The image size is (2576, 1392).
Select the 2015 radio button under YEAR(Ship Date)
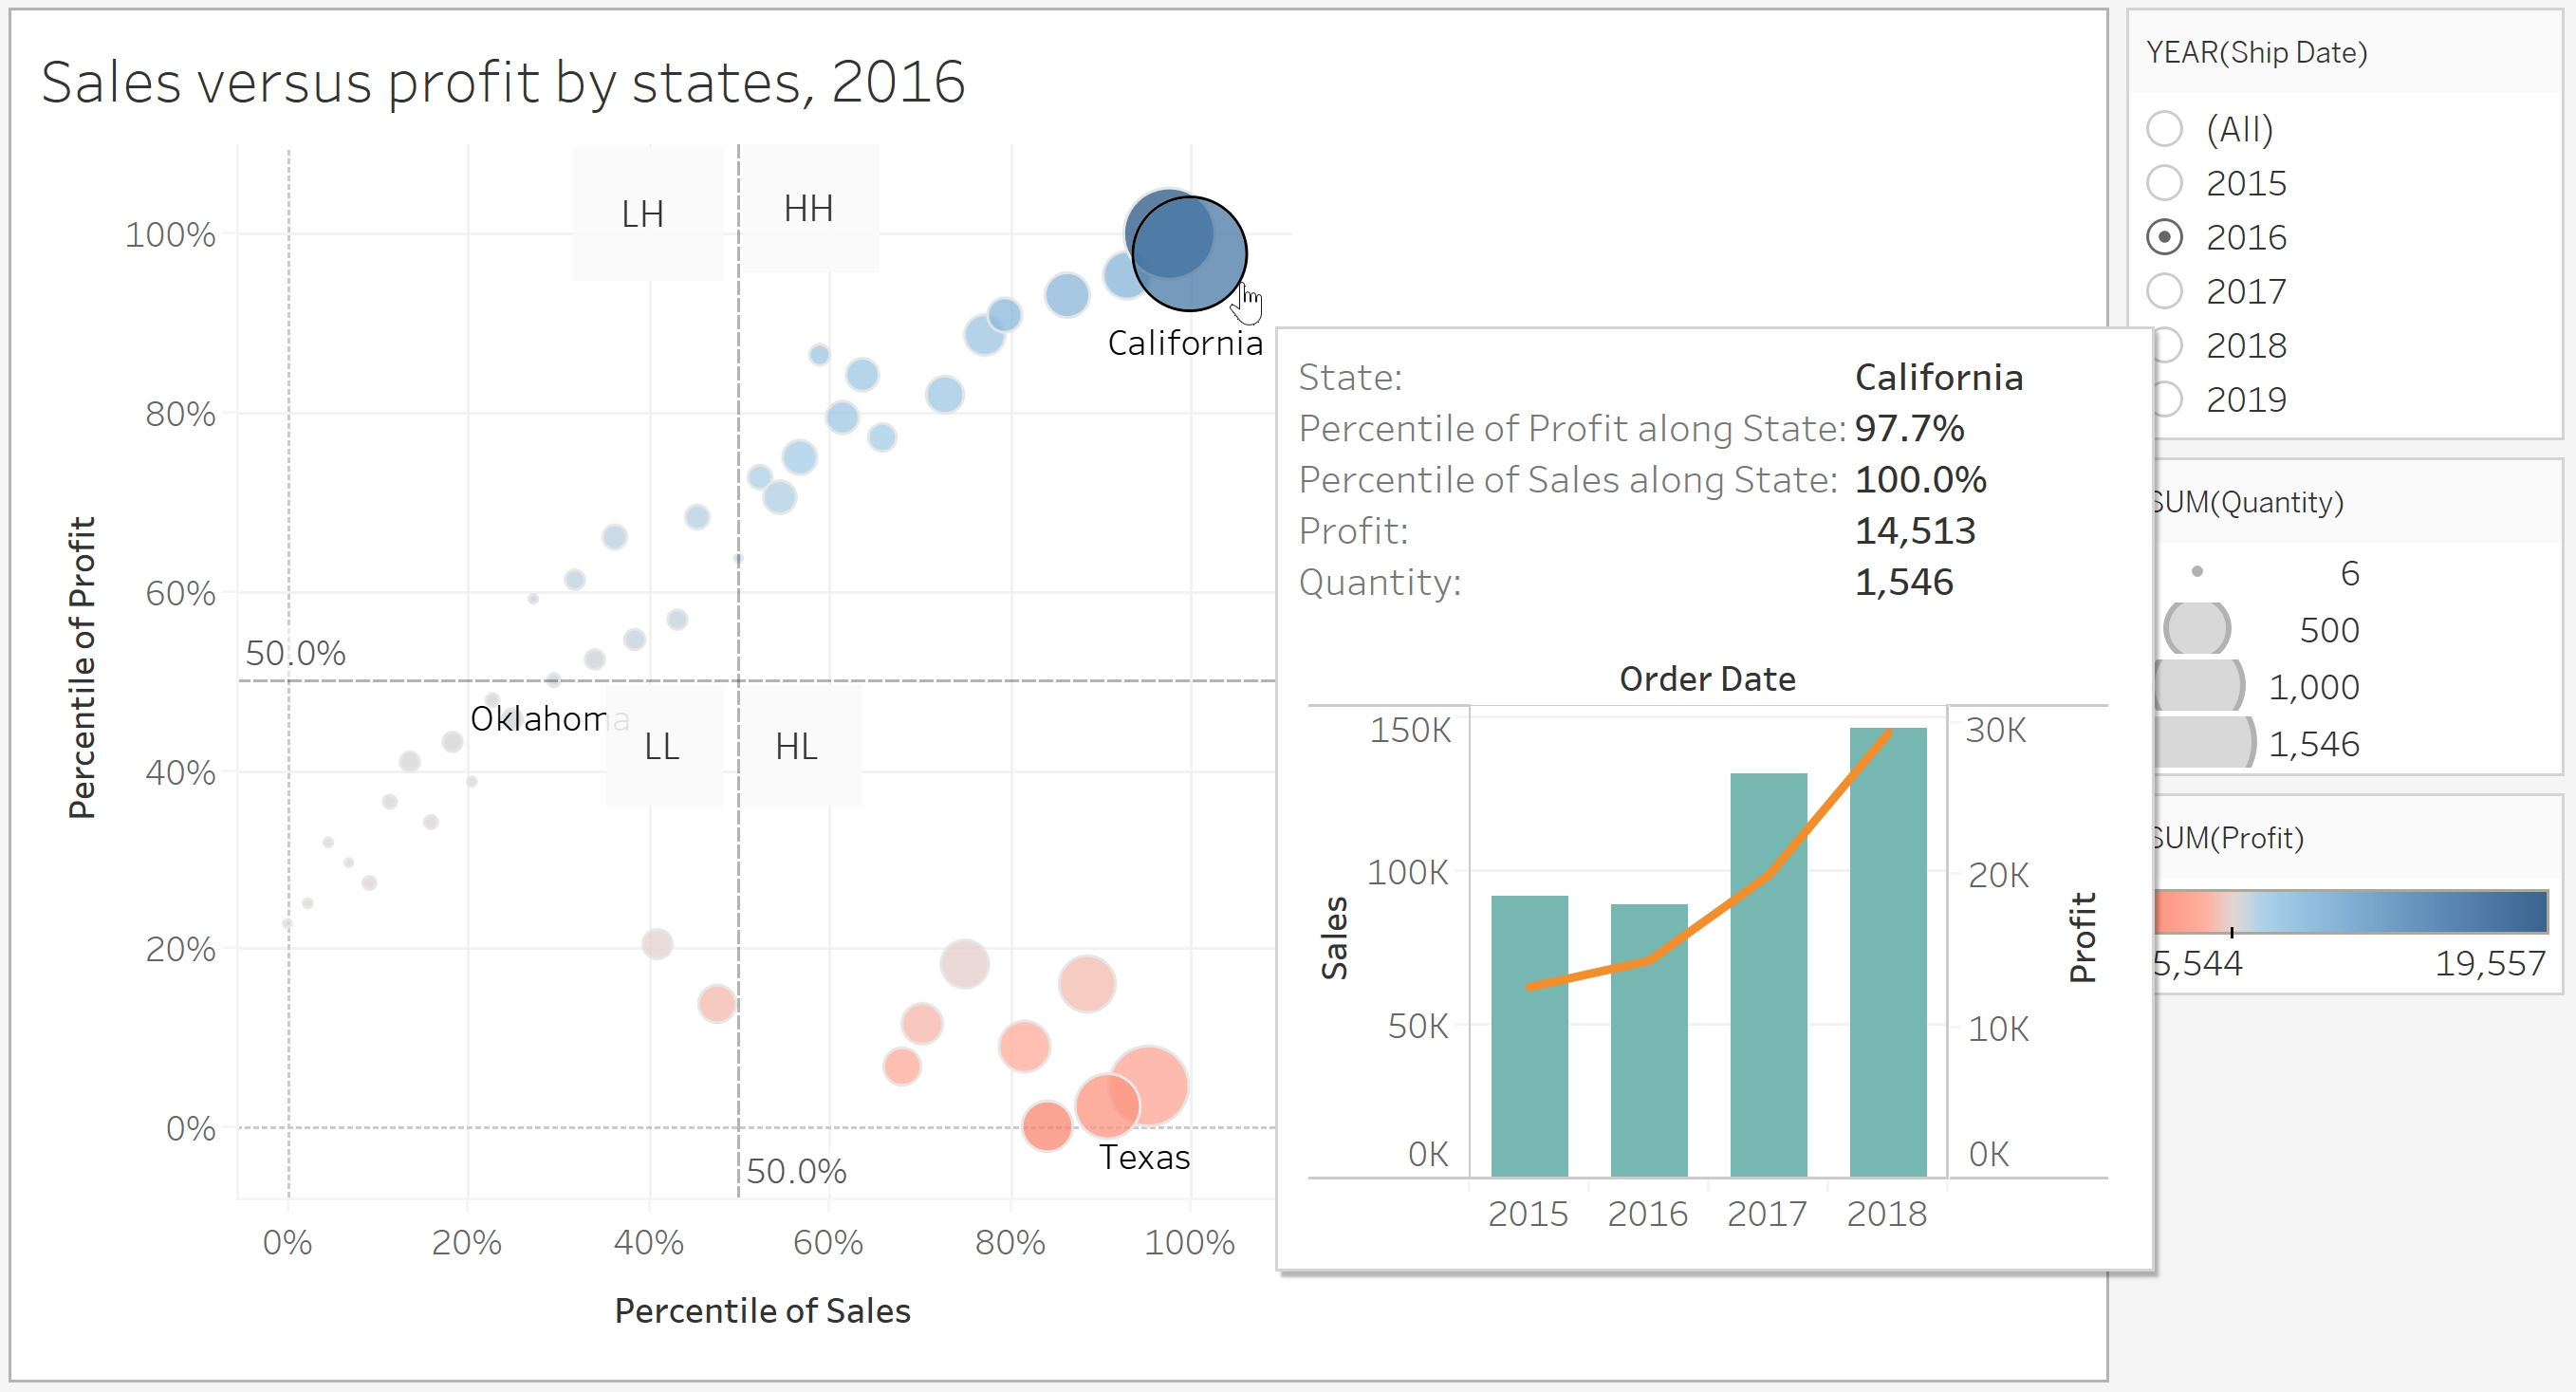point(2165,182)
